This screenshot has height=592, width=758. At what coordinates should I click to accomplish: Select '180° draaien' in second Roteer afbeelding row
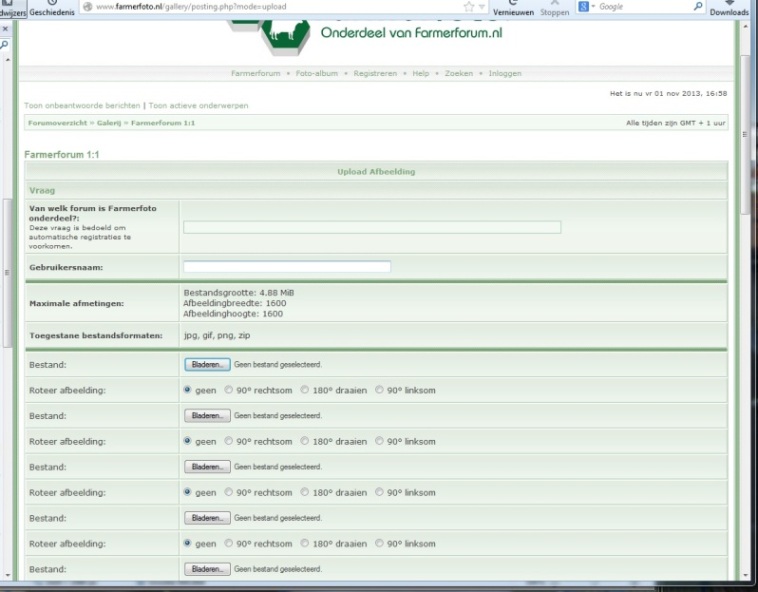tap(305, 441)
